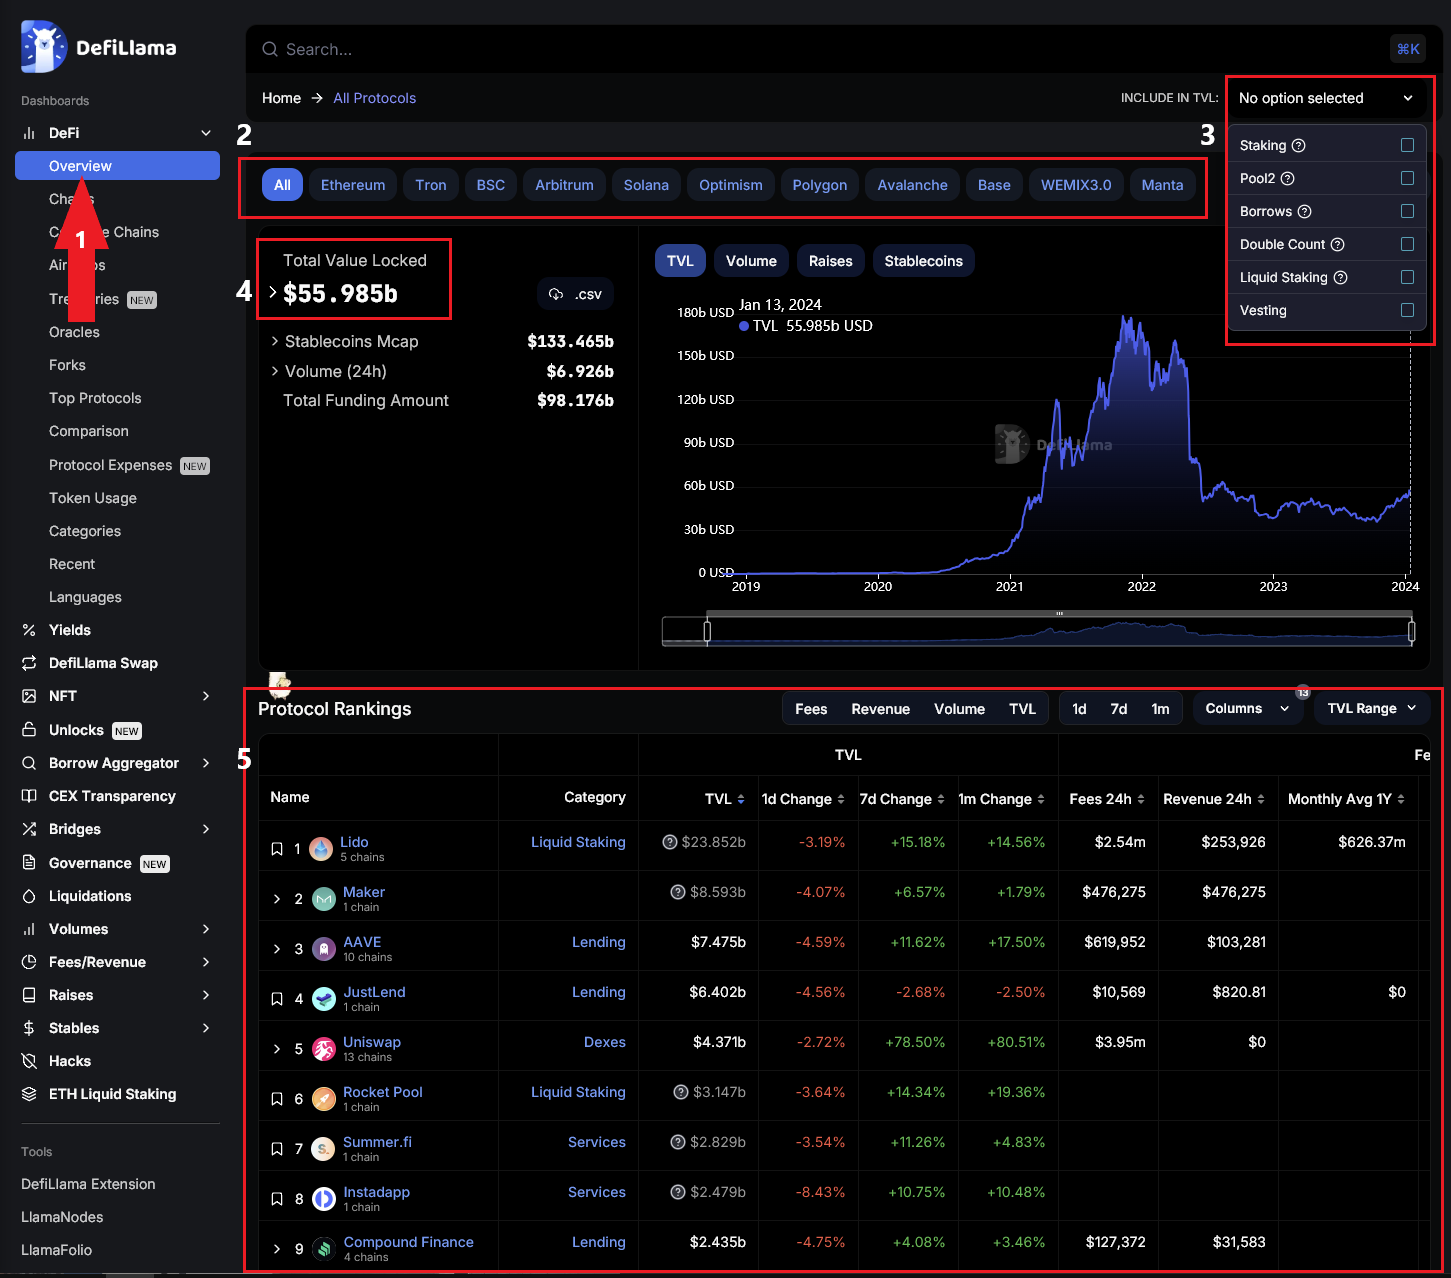This screenshot has height=1278, width=1451.
Task: Click the question icon beside Maker TVL
Action: tap(678, 892)
